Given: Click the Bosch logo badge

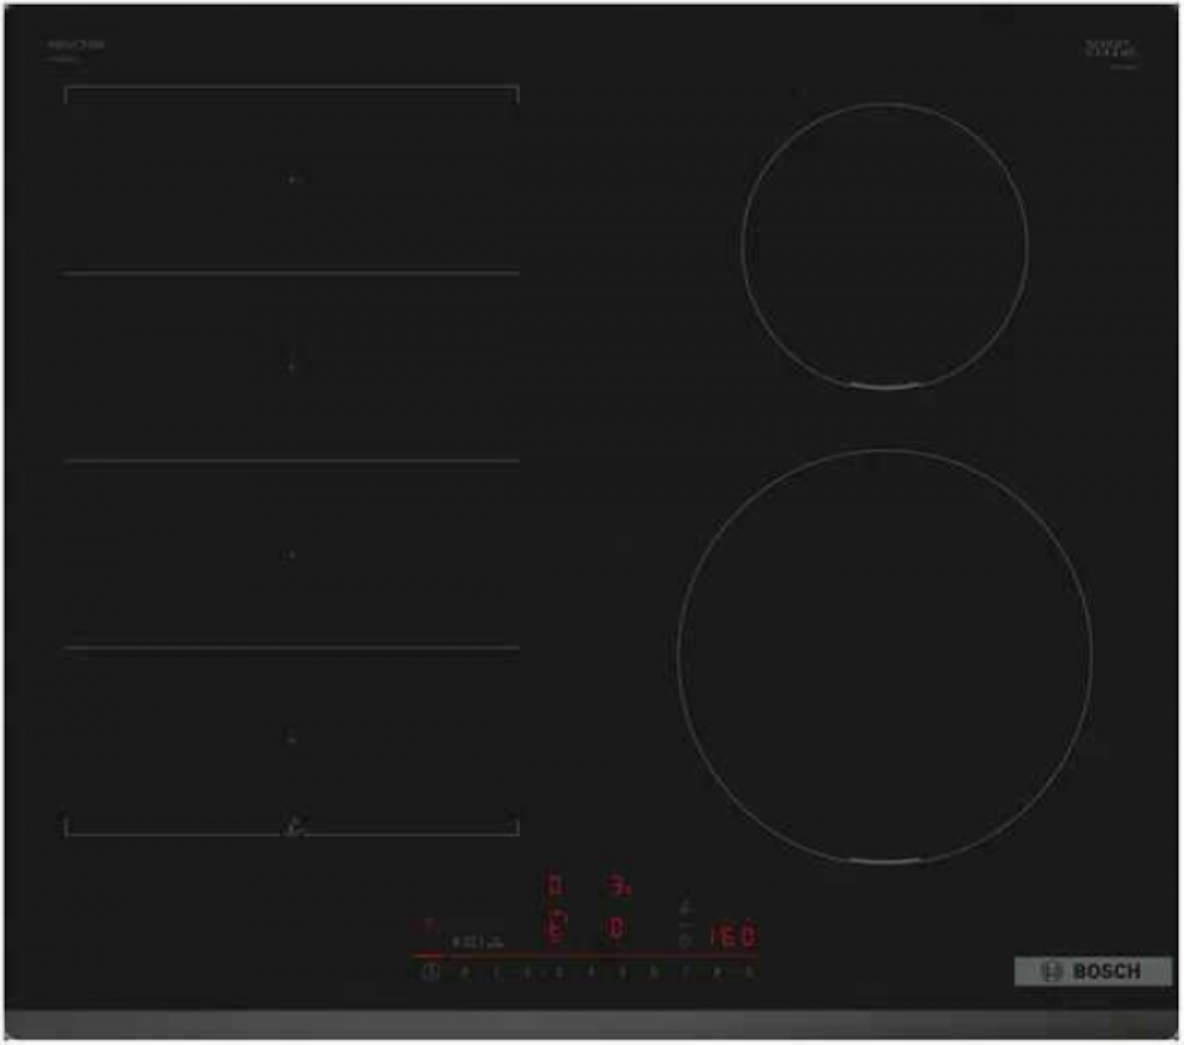Looking at the screenshot, I should [x=1092, y=972].
